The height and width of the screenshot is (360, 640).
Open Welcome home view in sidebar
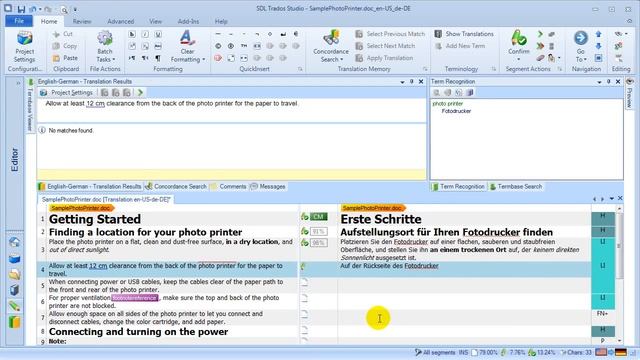tap(14, 242)
